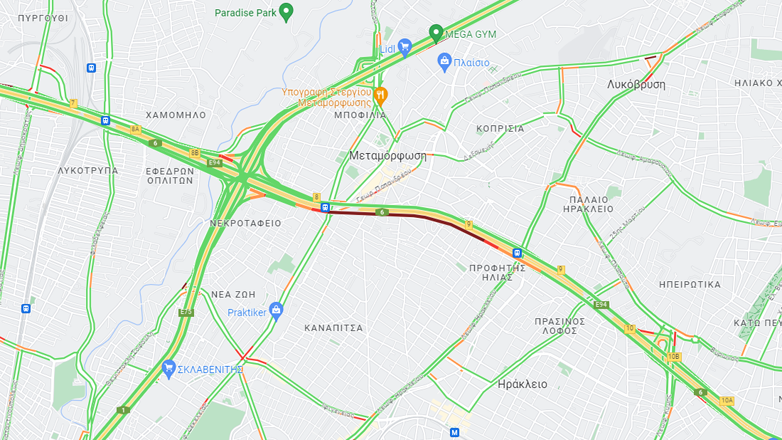Image resolution: width=782 pixels, height=440 pixels.
Task: Click the Λυκόβρυση area label
Action: (636, 84)
